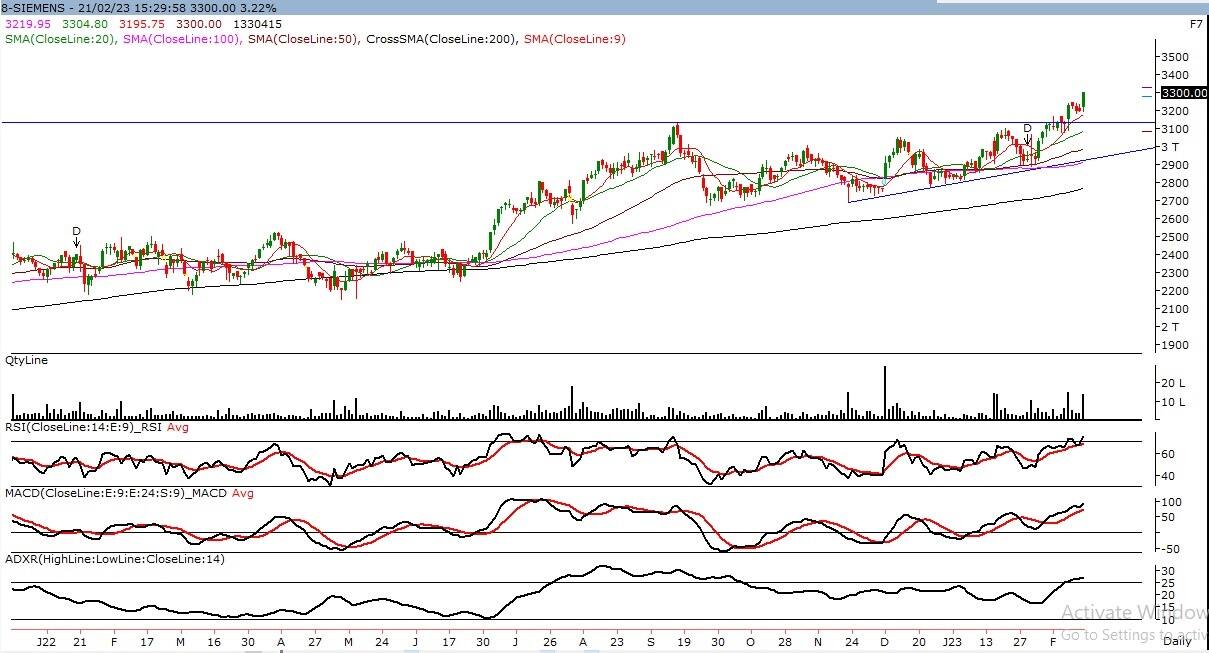Select the SMA(CloseLine:20) legend label
The height and width of the screenshot is (653, 1209).
tap(60, 38)
